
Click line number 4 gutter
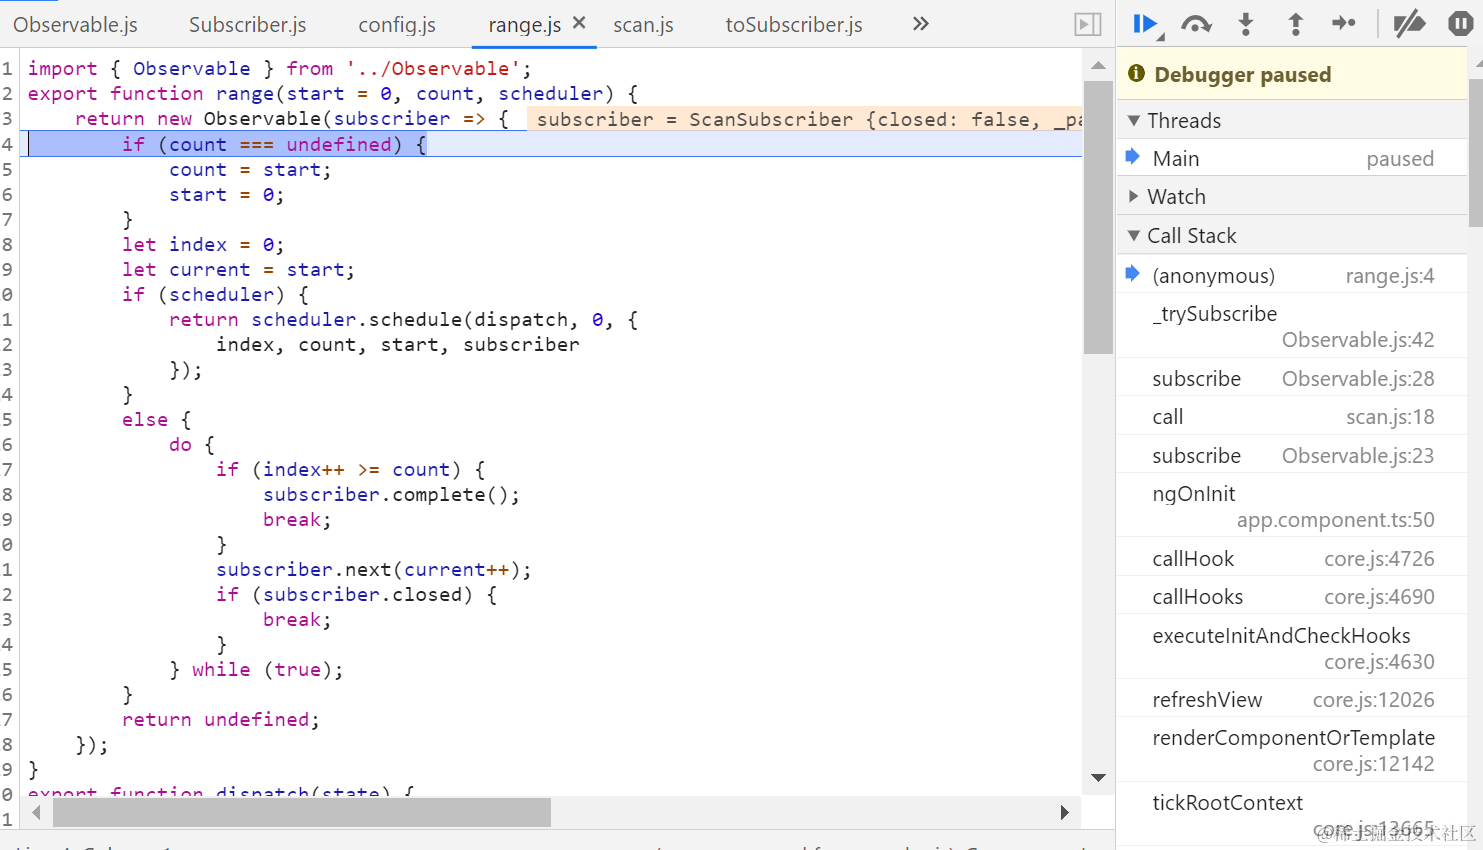point(8,145)
